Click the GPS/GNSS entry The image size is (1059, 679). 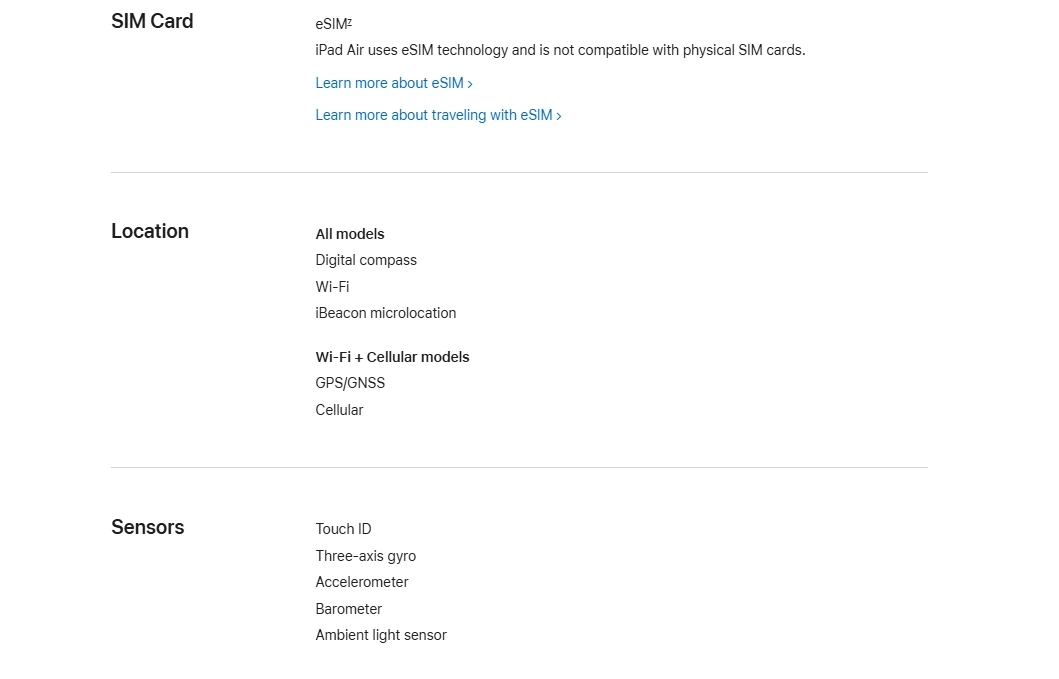tap(350, 383)
